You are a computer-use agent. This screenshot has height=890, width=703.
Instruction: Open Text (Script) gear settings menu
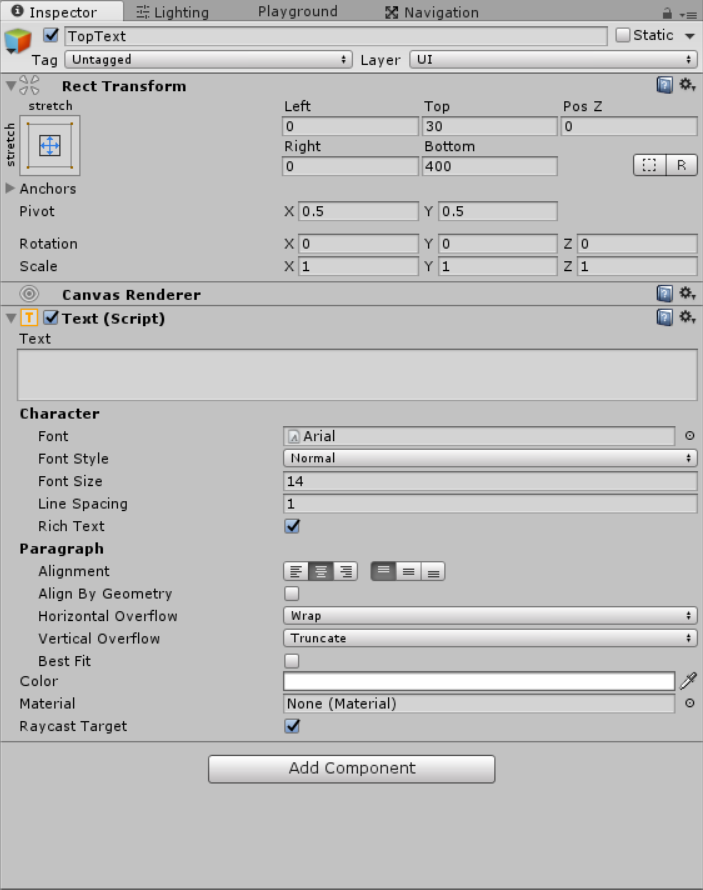pyautogui.click(x=687, y=317)
